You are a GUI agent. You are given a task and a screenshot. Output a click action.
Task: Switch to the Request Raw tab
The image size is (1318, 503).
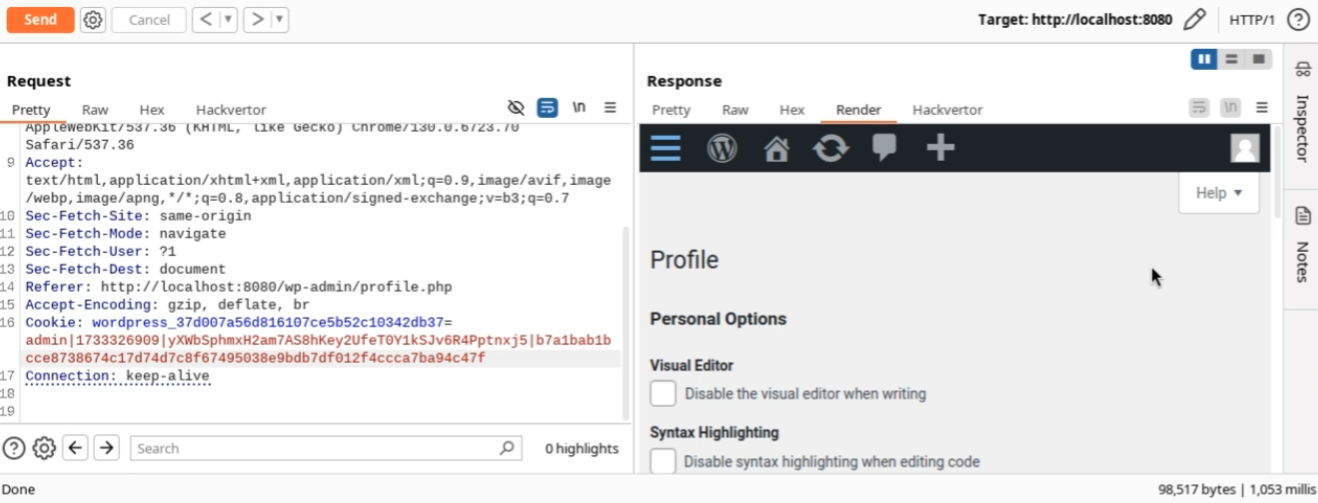click(95, 110)
